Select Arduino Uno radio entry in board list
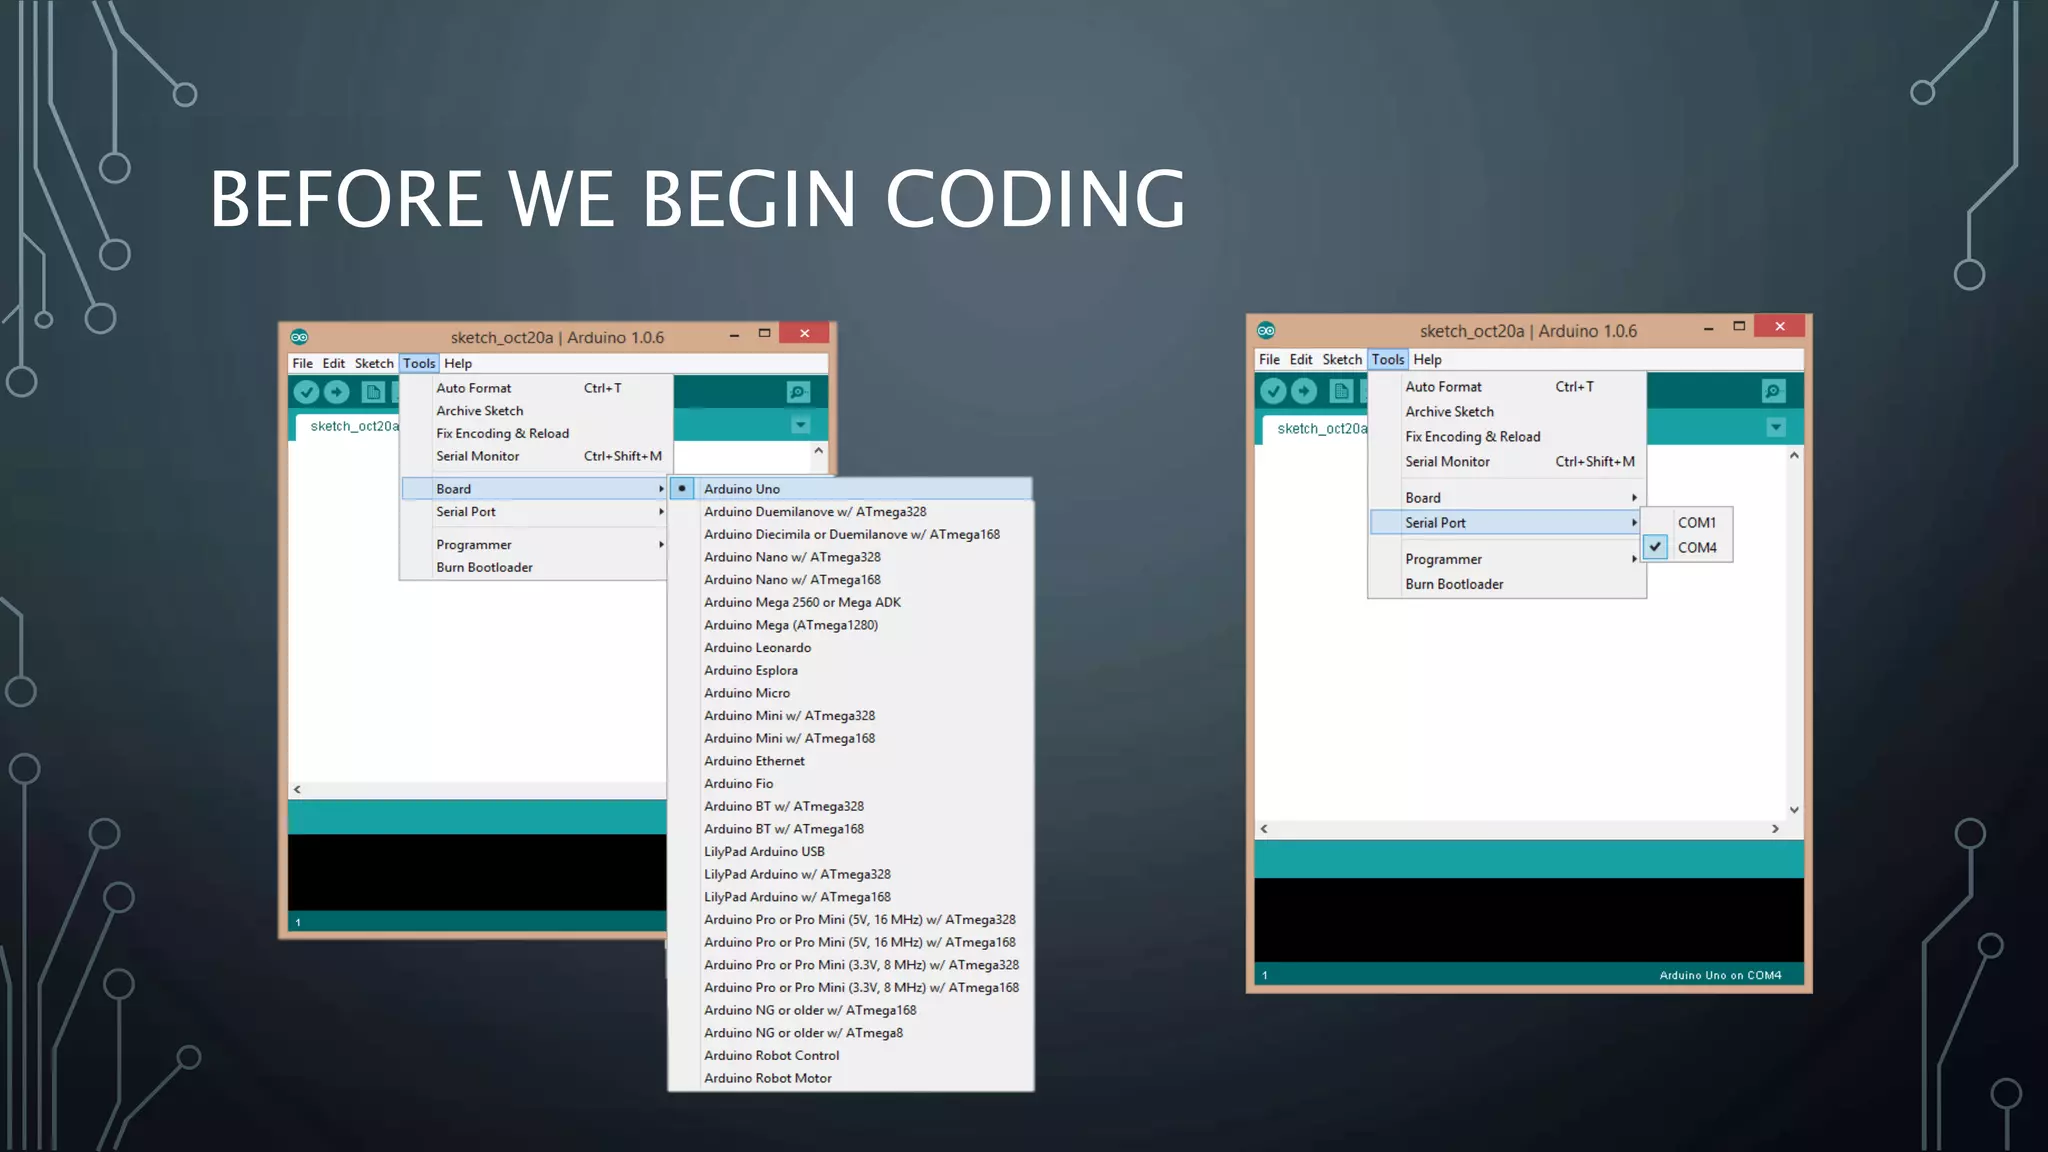This screenshot has height=1152, width=2048. pyautogui.click(x=850, y=489)
